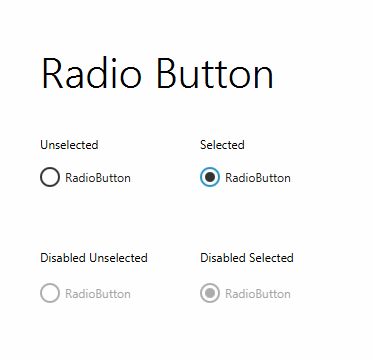Click the 'Disabled Selected' section heading
373x360 pixels.
point(247,258)
